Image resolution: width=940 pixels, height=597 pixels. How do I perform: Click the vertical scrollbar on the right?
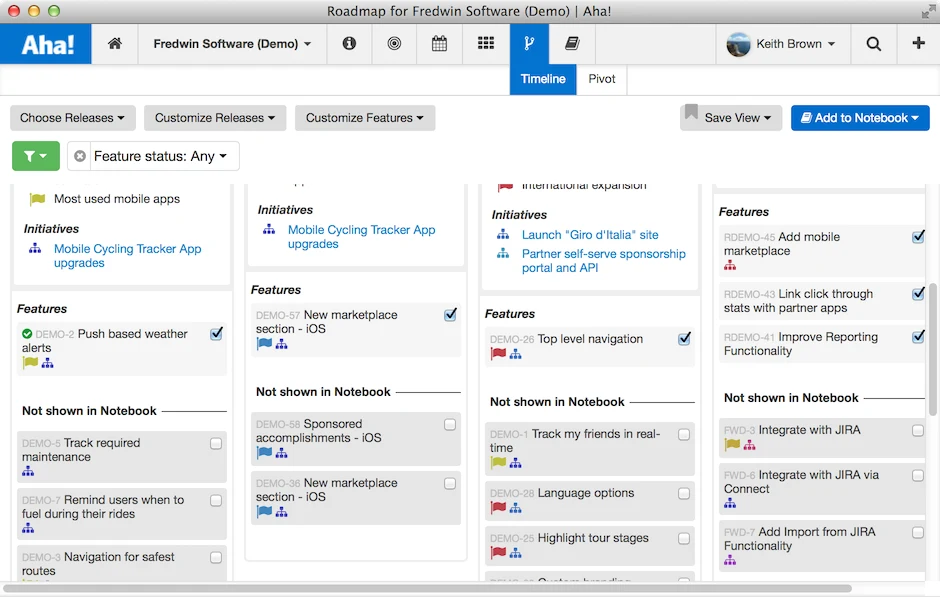tap(933, 349)
